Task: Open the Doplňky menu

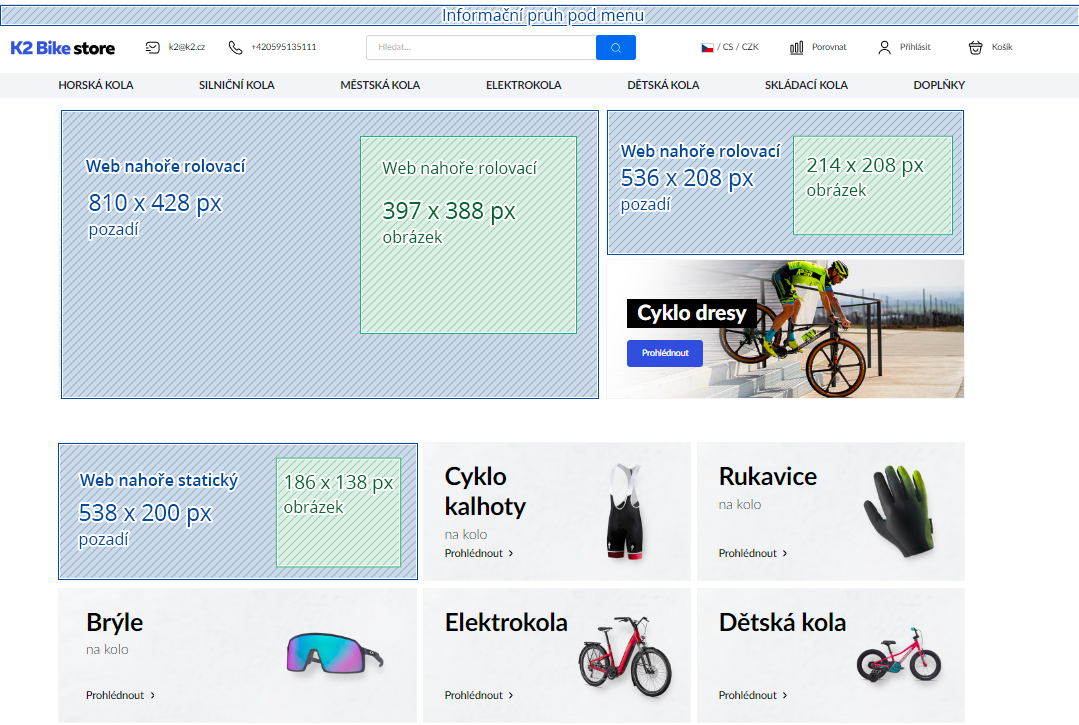Action: tap(939, 85)
